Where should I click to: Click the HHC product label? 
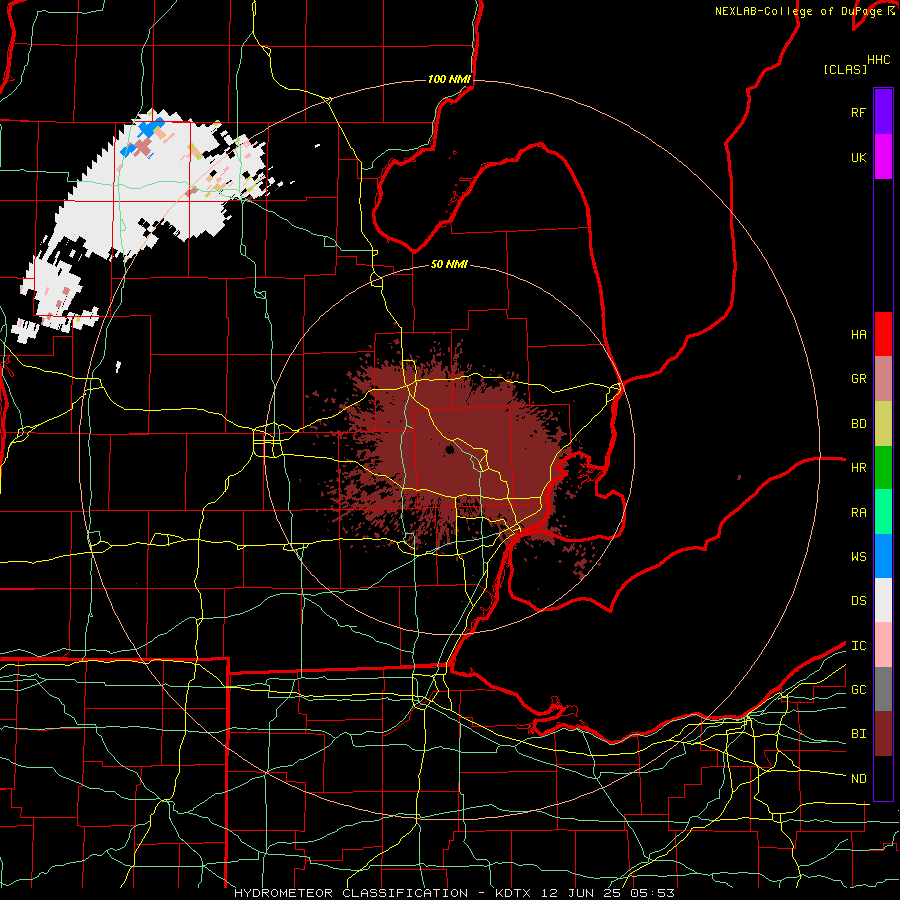(x=878, y=60)
